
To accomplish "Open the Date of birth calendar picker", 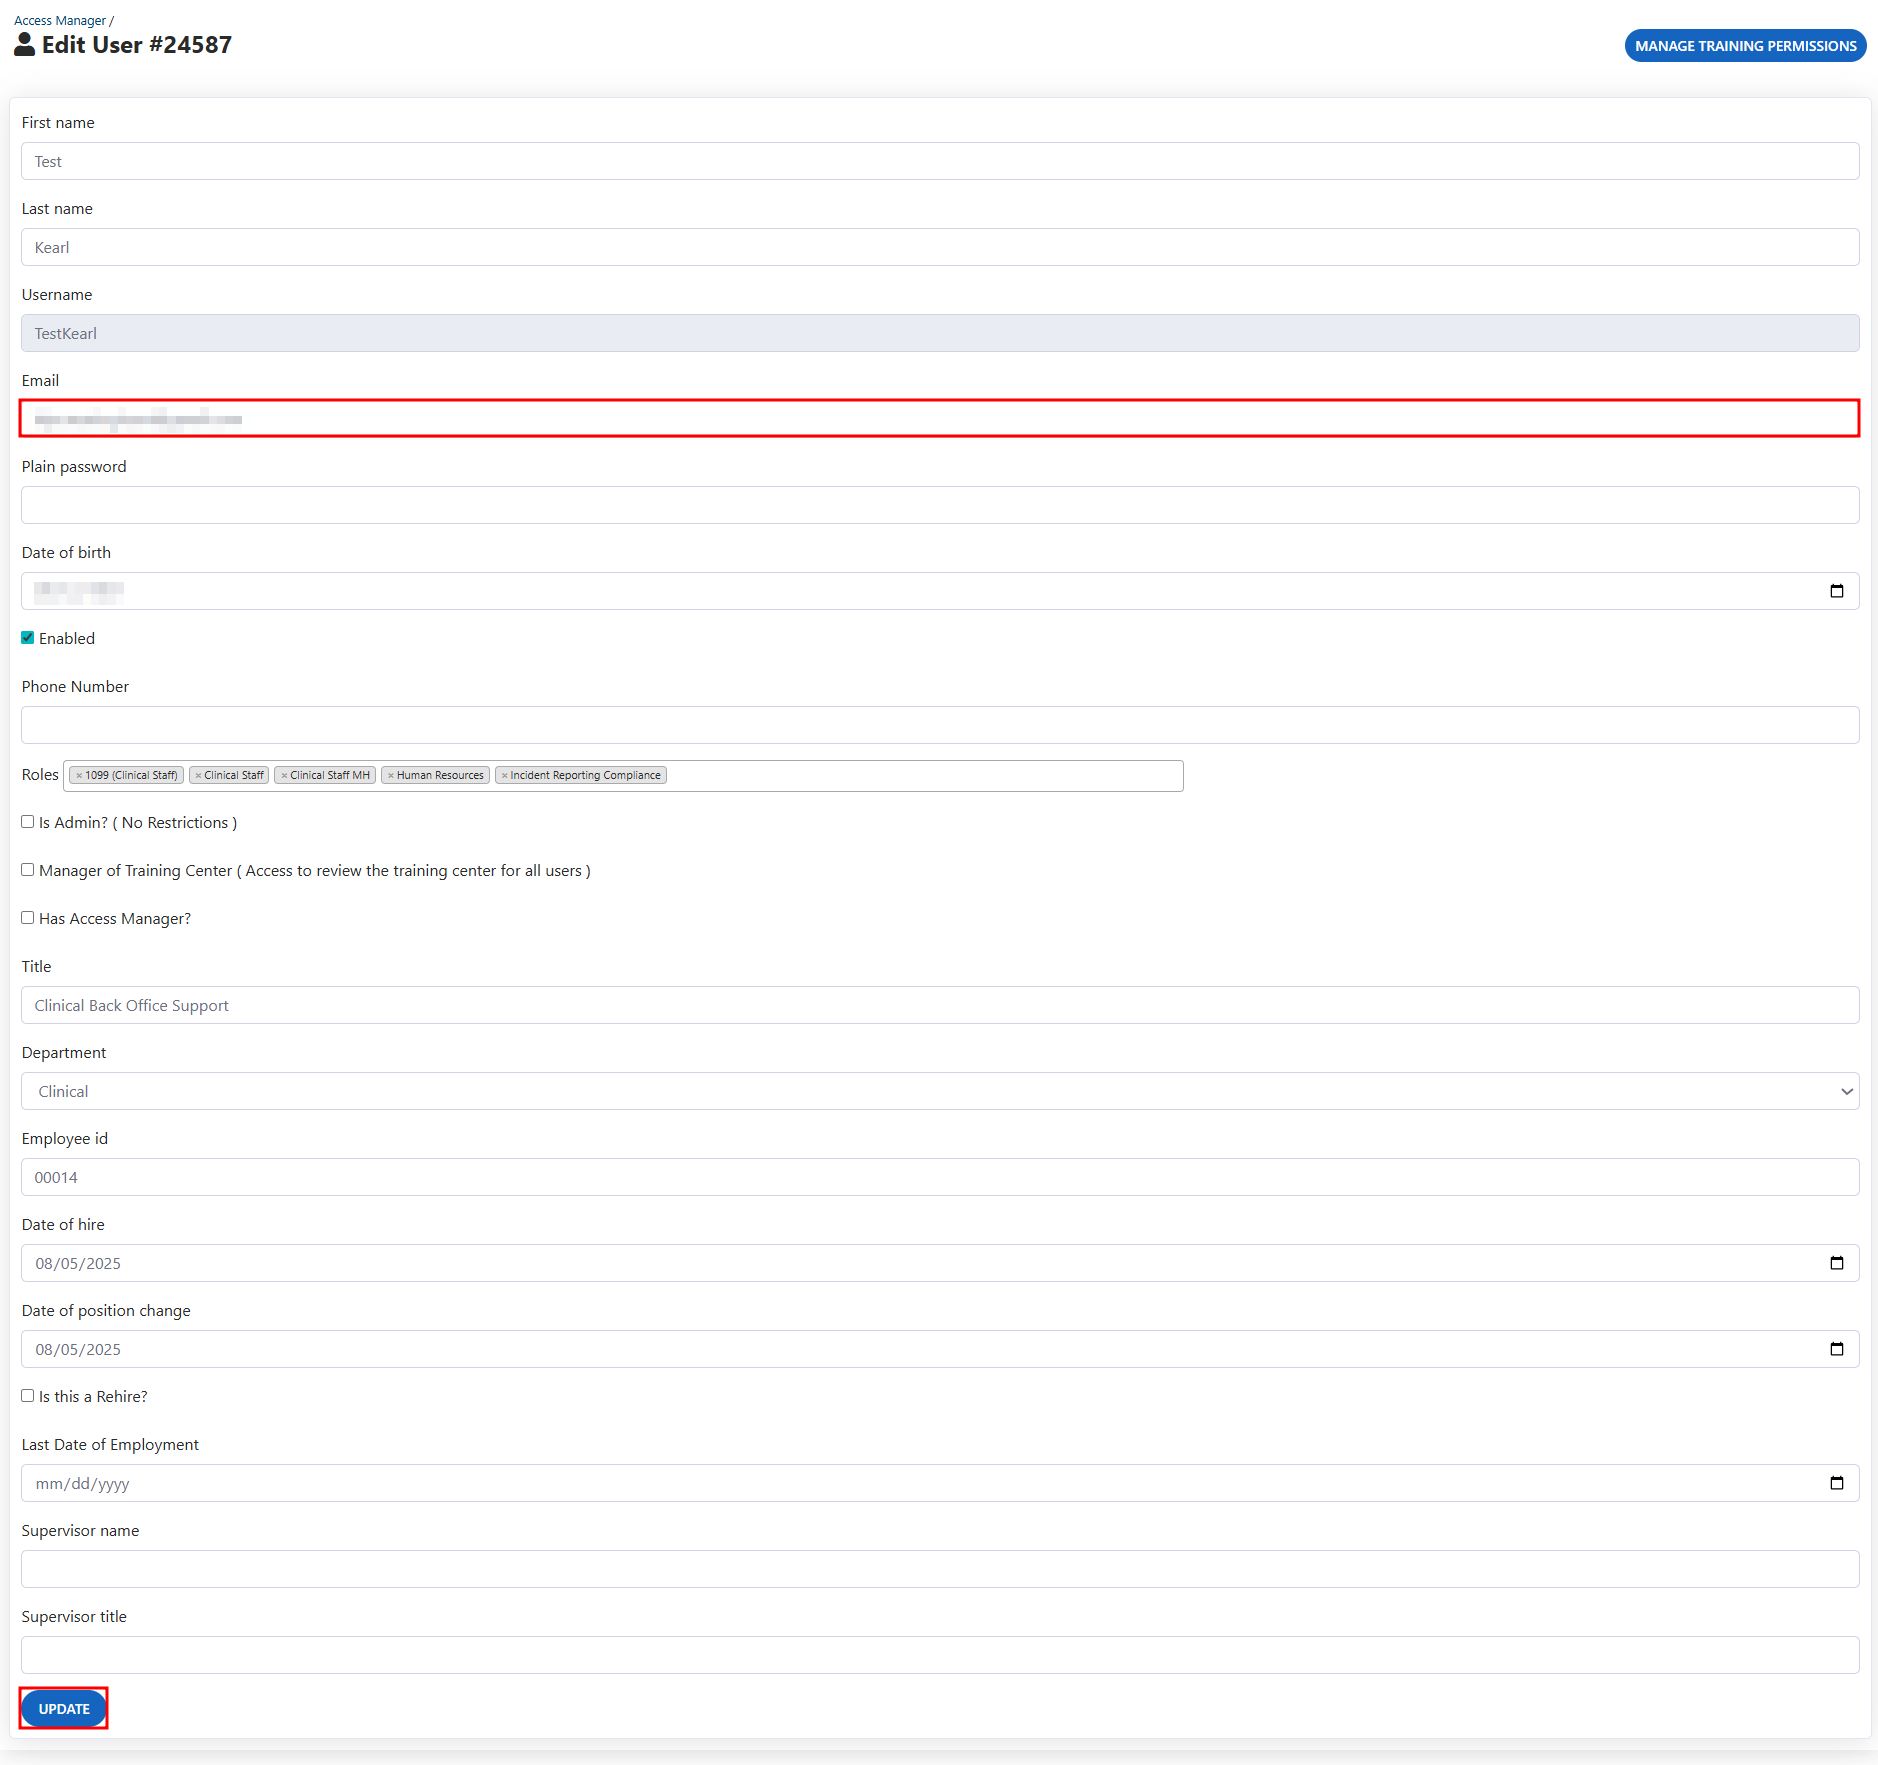I will coord(1836,591).
